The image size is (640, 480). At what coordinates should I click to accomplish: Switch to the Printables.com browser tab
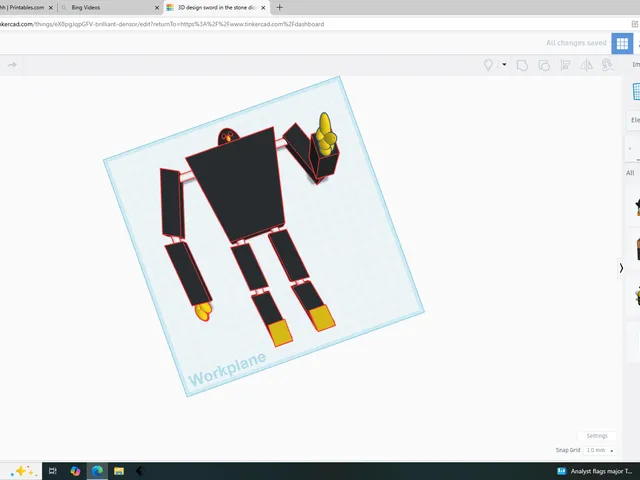(24, 7)
